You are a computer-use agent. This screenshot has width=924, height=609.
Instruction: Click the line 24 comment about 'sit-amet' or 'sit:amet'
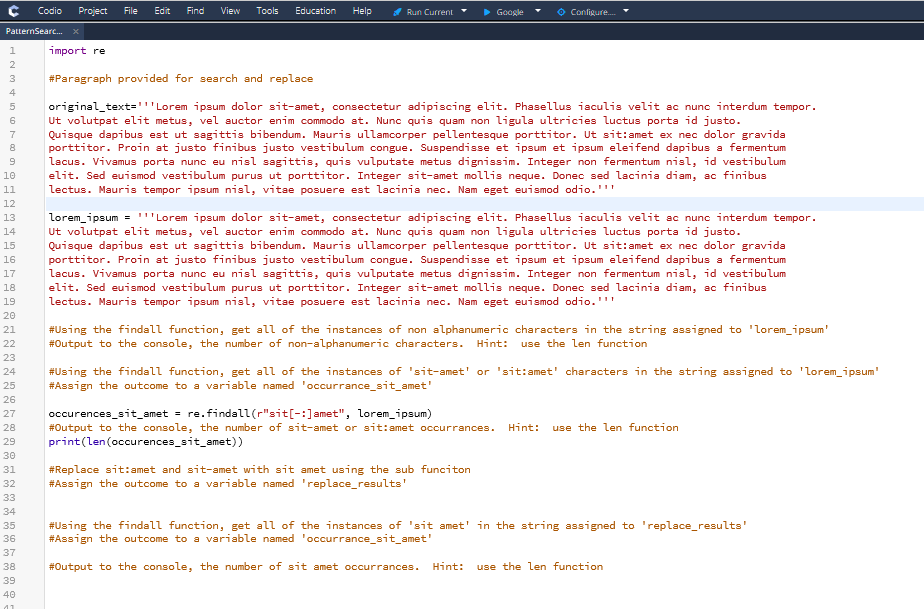point(464,371)
